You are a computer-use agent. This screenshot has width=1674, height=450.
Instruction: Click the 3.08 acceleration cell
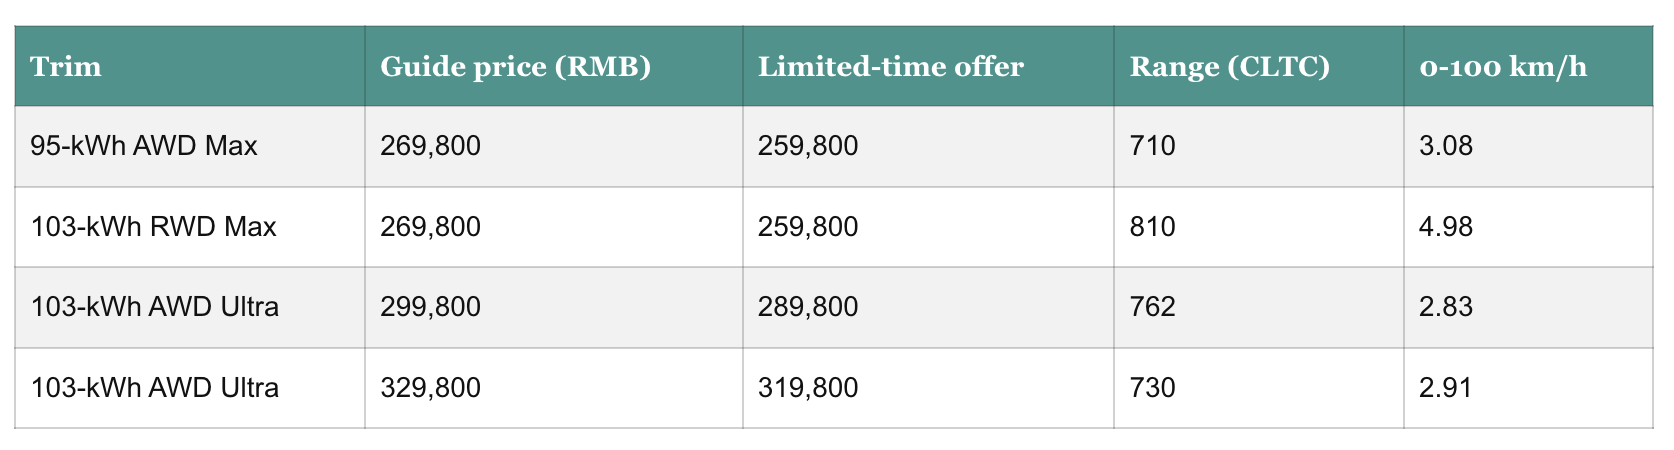1445,146
